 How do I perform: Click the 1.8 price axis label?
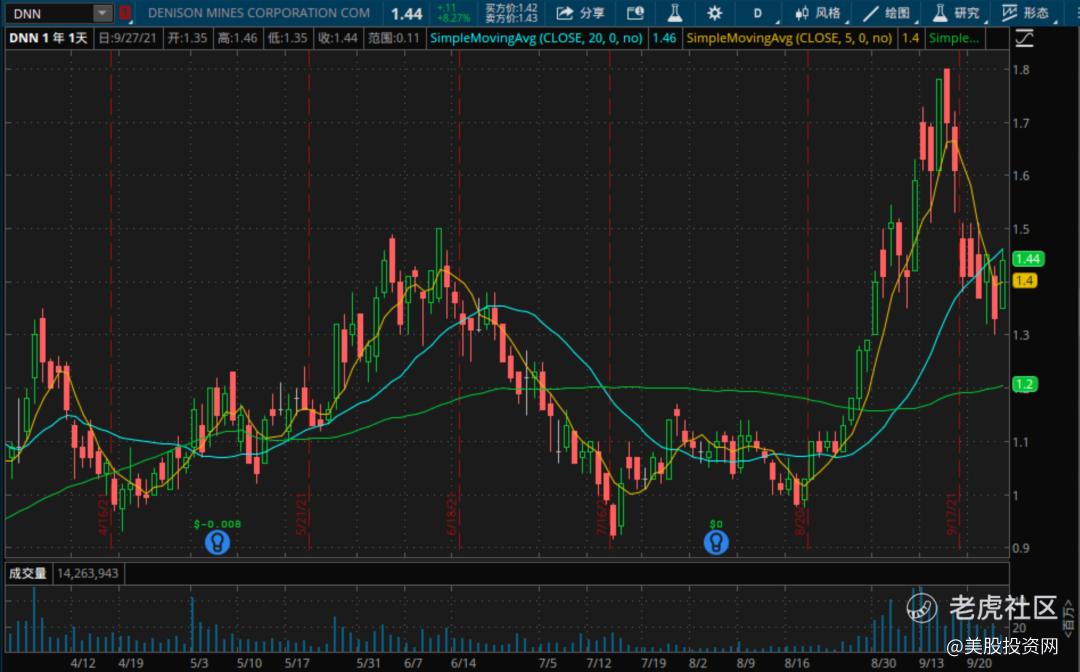[1021, 70]
